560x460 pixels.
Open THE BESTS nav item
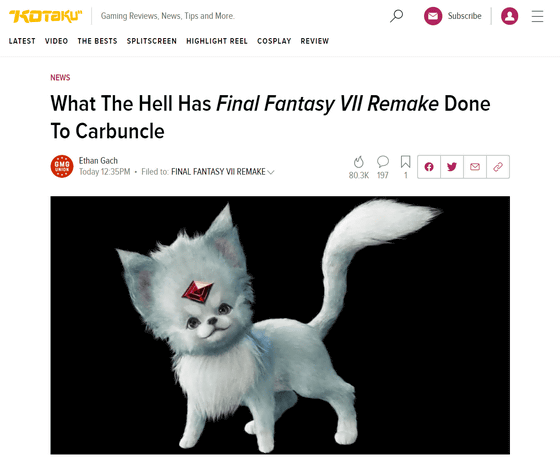(98, 41)
